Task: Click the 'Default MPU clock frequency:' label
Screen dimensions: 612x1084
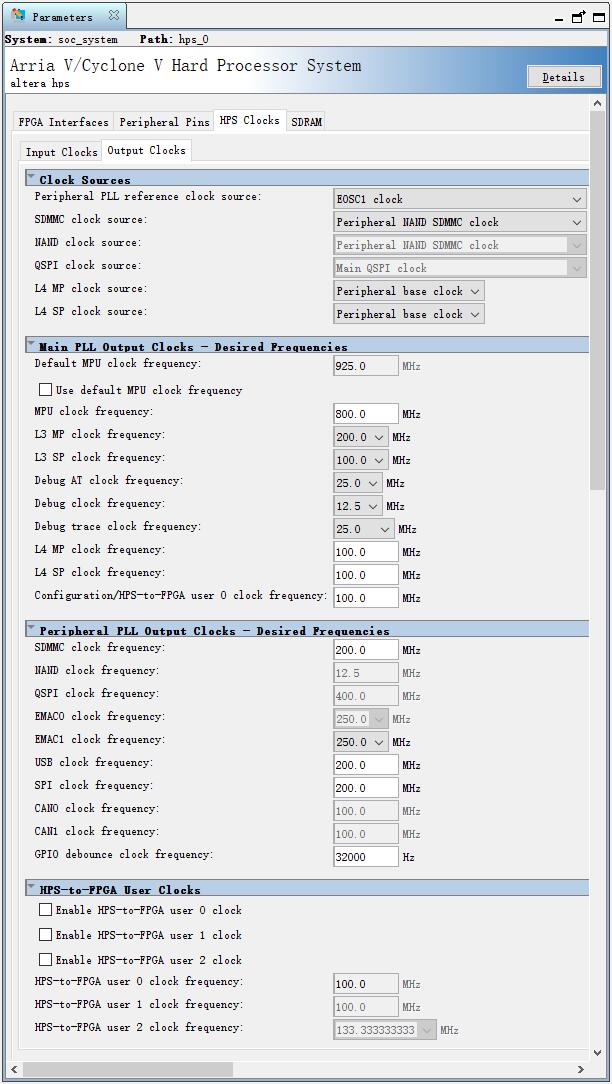Action: pyautogui.click(x=118, y=363)
